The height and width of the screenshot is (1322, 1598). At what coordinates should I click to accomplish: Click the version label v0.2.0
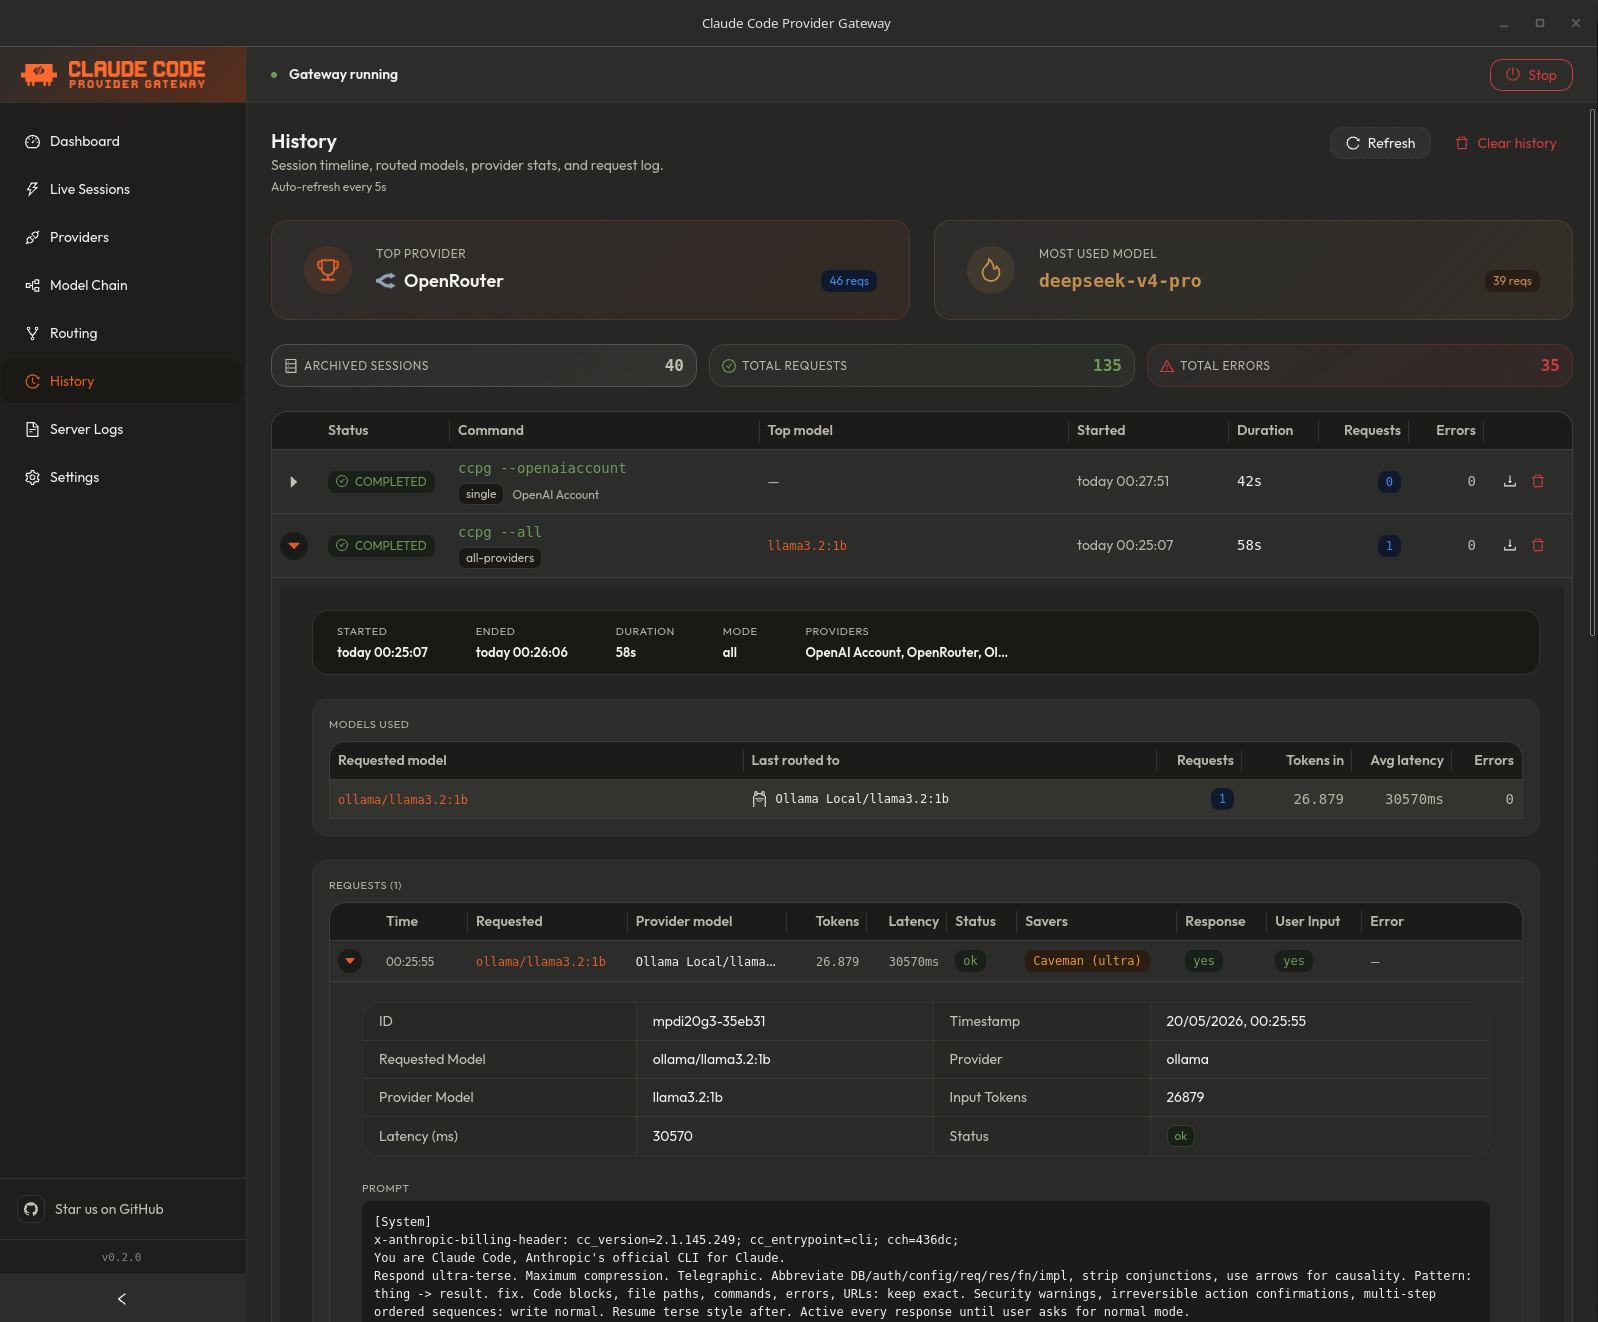122,1258
